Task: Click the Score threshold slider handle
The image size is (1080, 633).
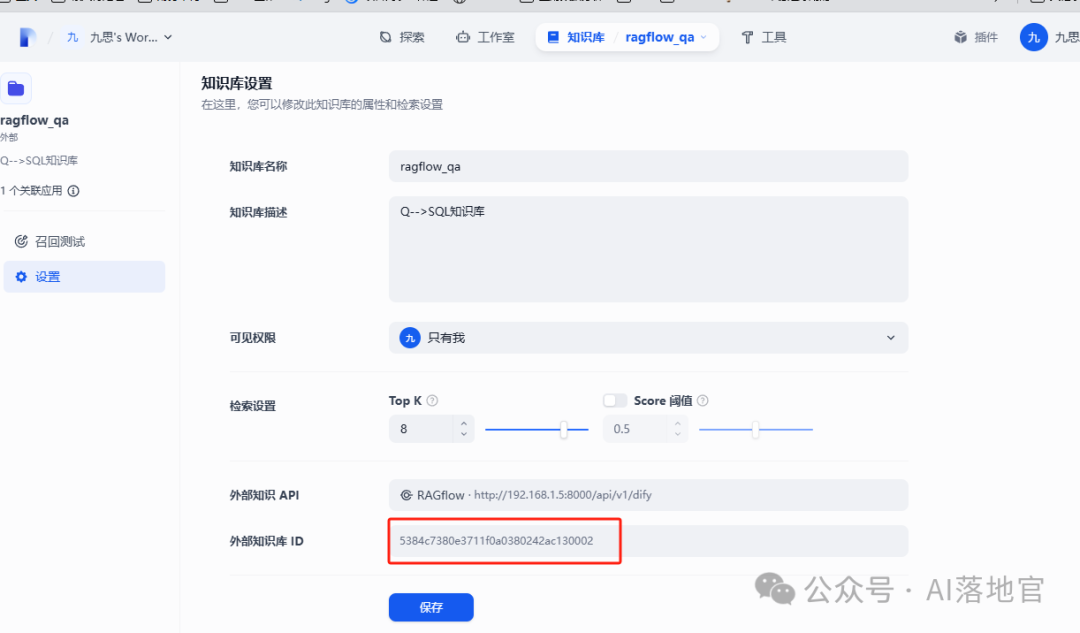Action: pos(756,430)
